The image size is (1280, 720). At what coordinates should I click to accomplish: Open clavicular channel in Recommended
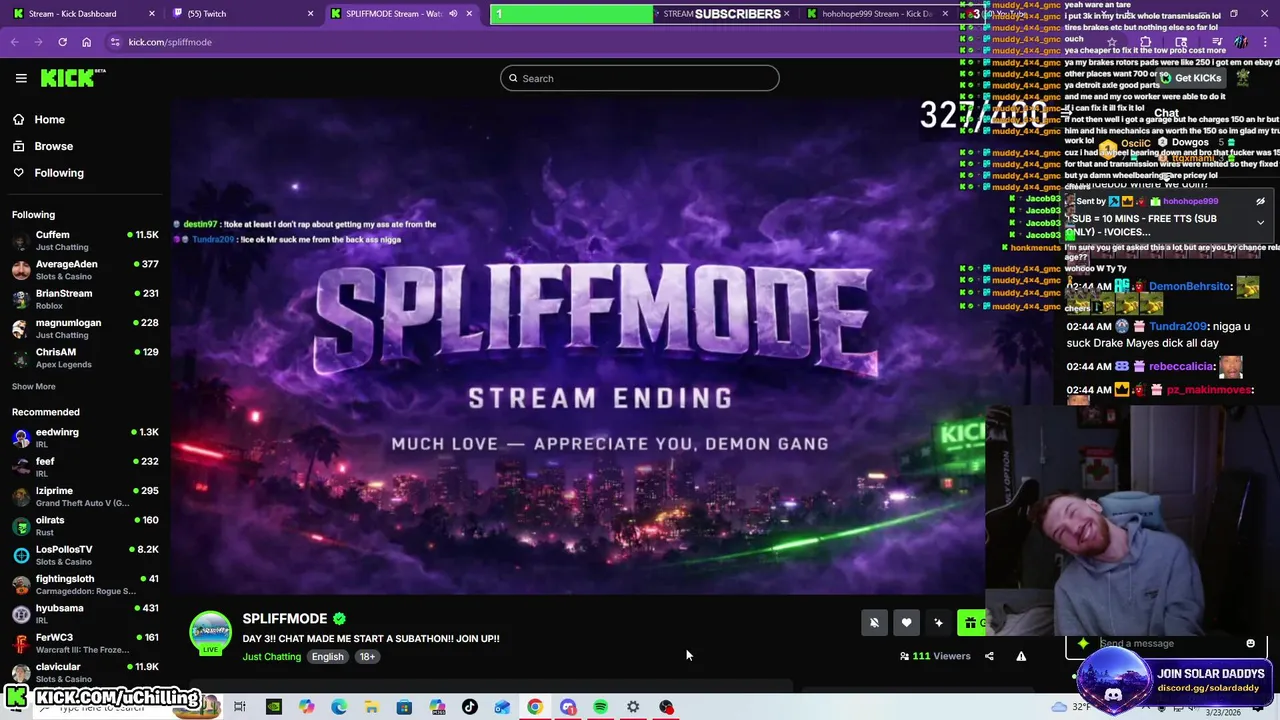85,672
